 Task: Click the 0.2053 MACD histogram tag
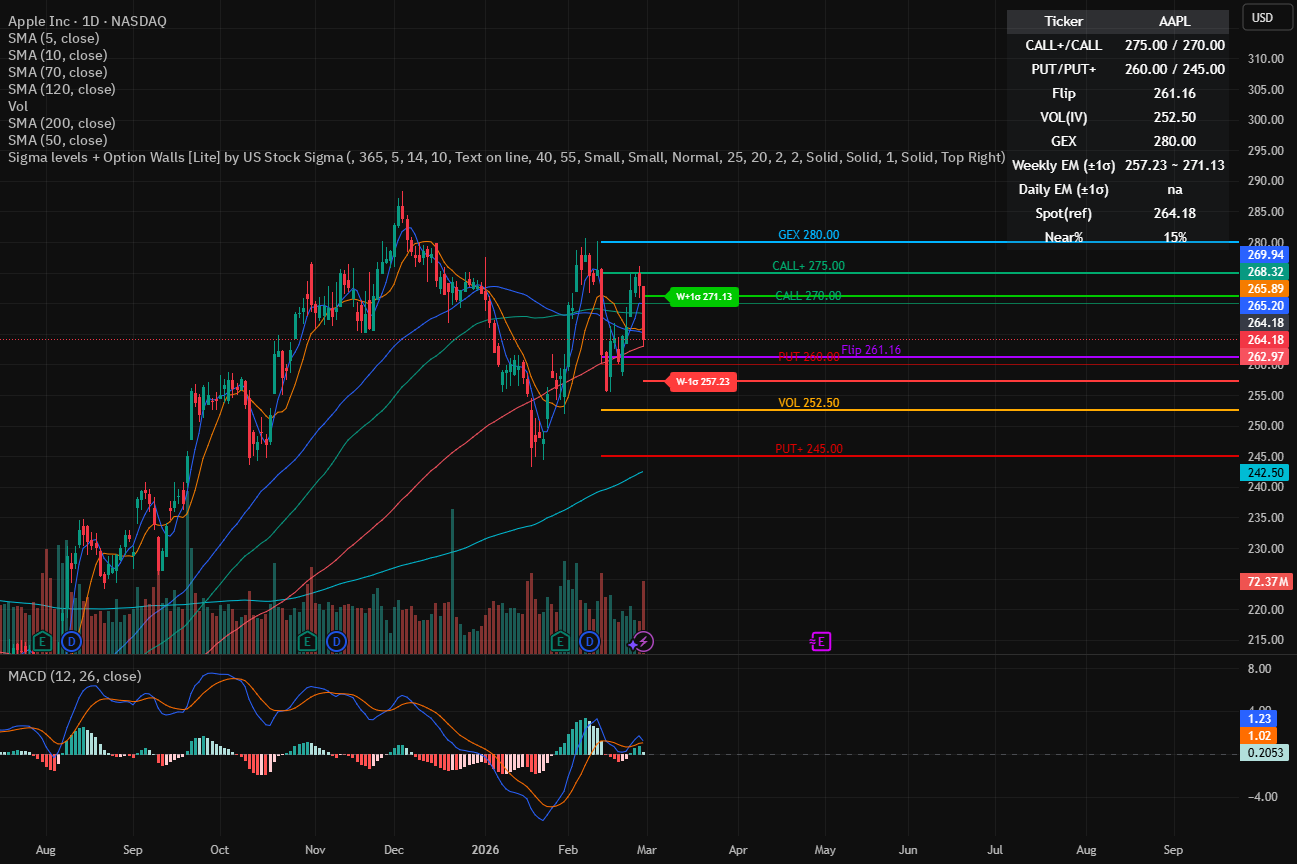pyautogui.click(x=1266, y=752)
